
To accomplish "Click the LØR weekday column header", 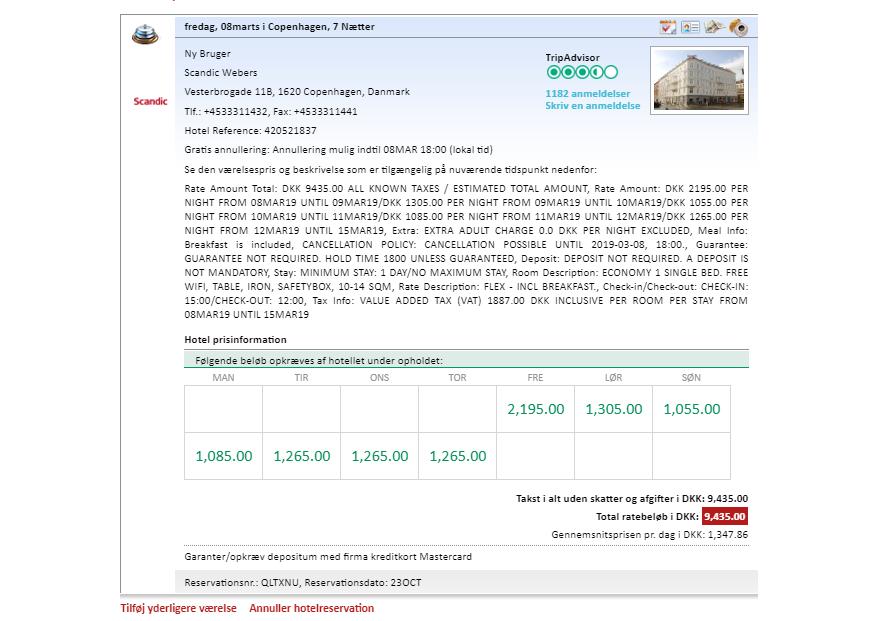I will pos(613,378).
